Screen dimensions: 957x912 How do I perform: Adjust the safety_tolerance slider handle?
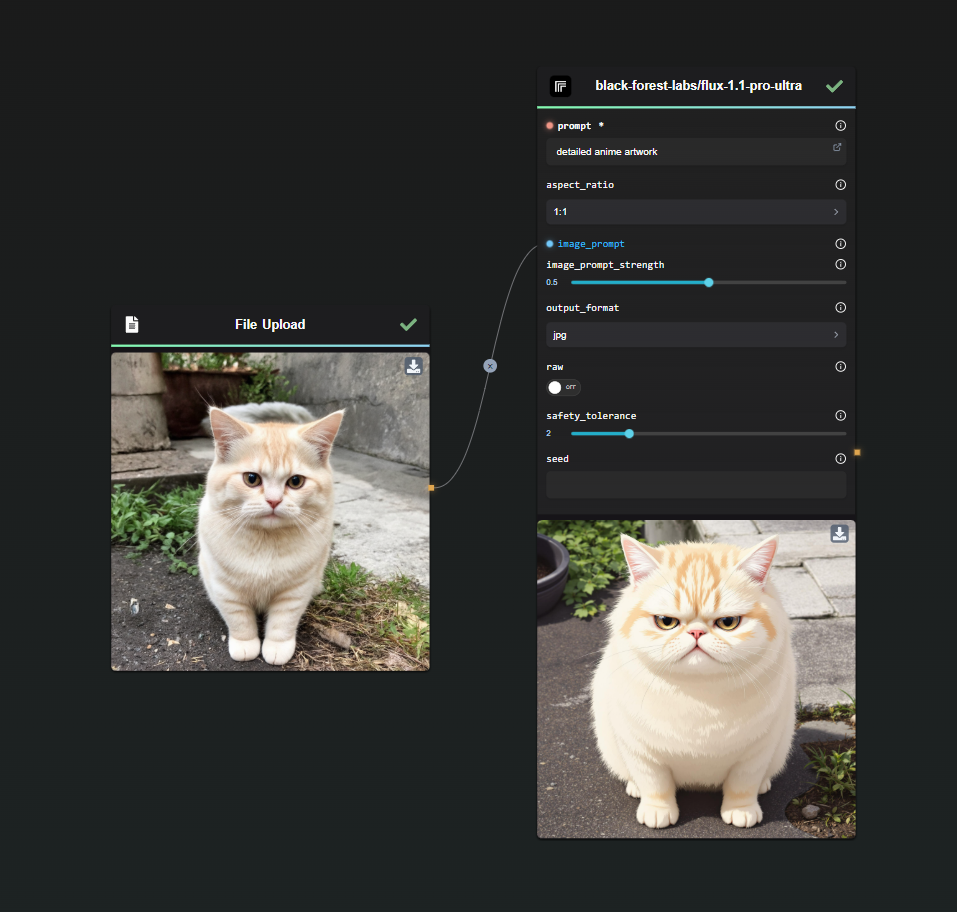[x=629, y=433]
